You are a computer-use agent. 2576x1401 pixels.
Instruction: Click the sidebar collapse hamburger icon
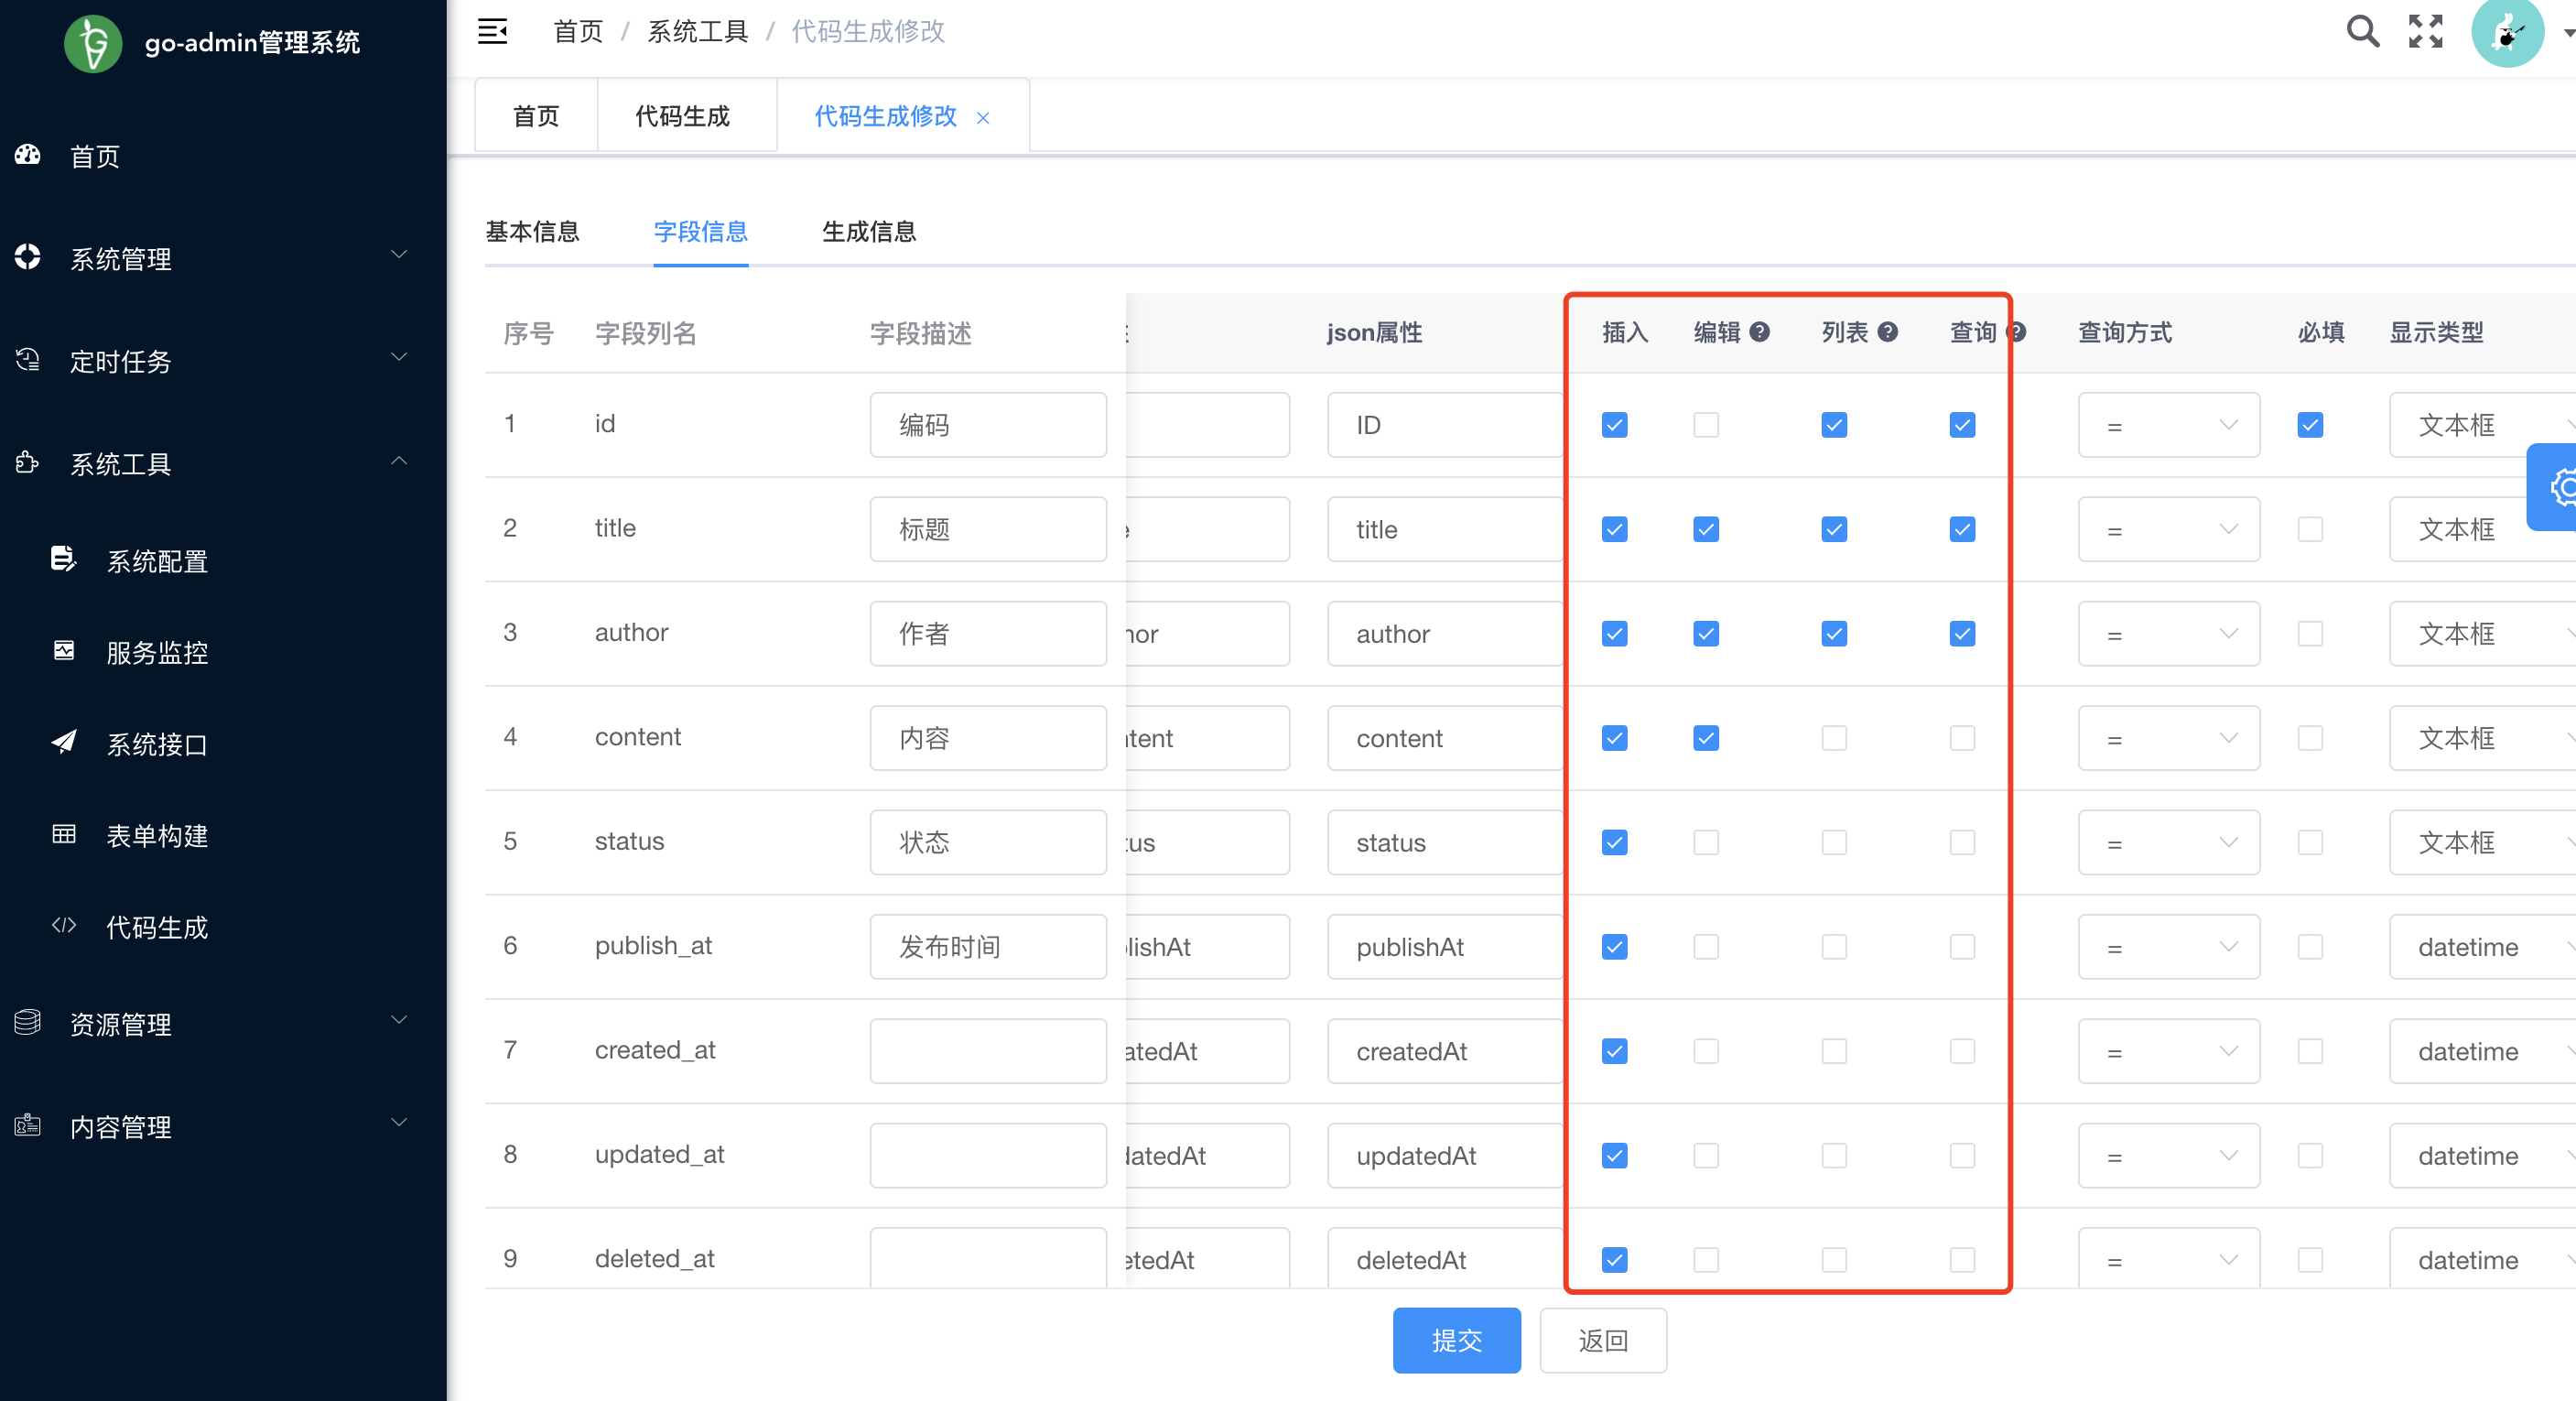tap(492, 32)
